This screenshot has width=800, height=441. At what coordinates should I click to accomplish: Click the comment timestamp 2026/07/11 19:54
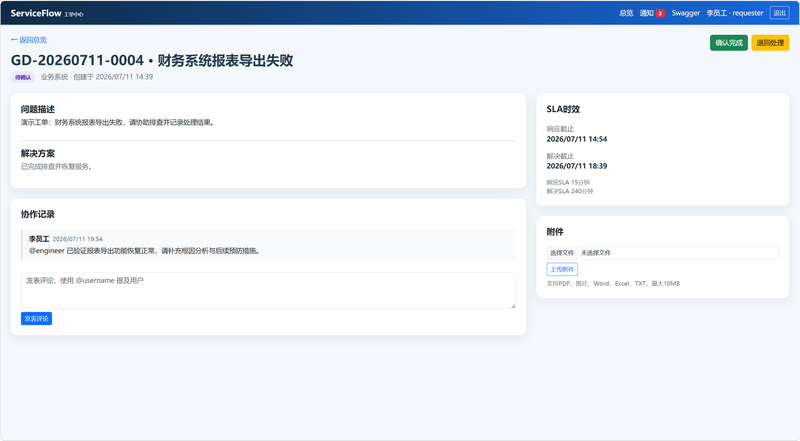point(78,239)
